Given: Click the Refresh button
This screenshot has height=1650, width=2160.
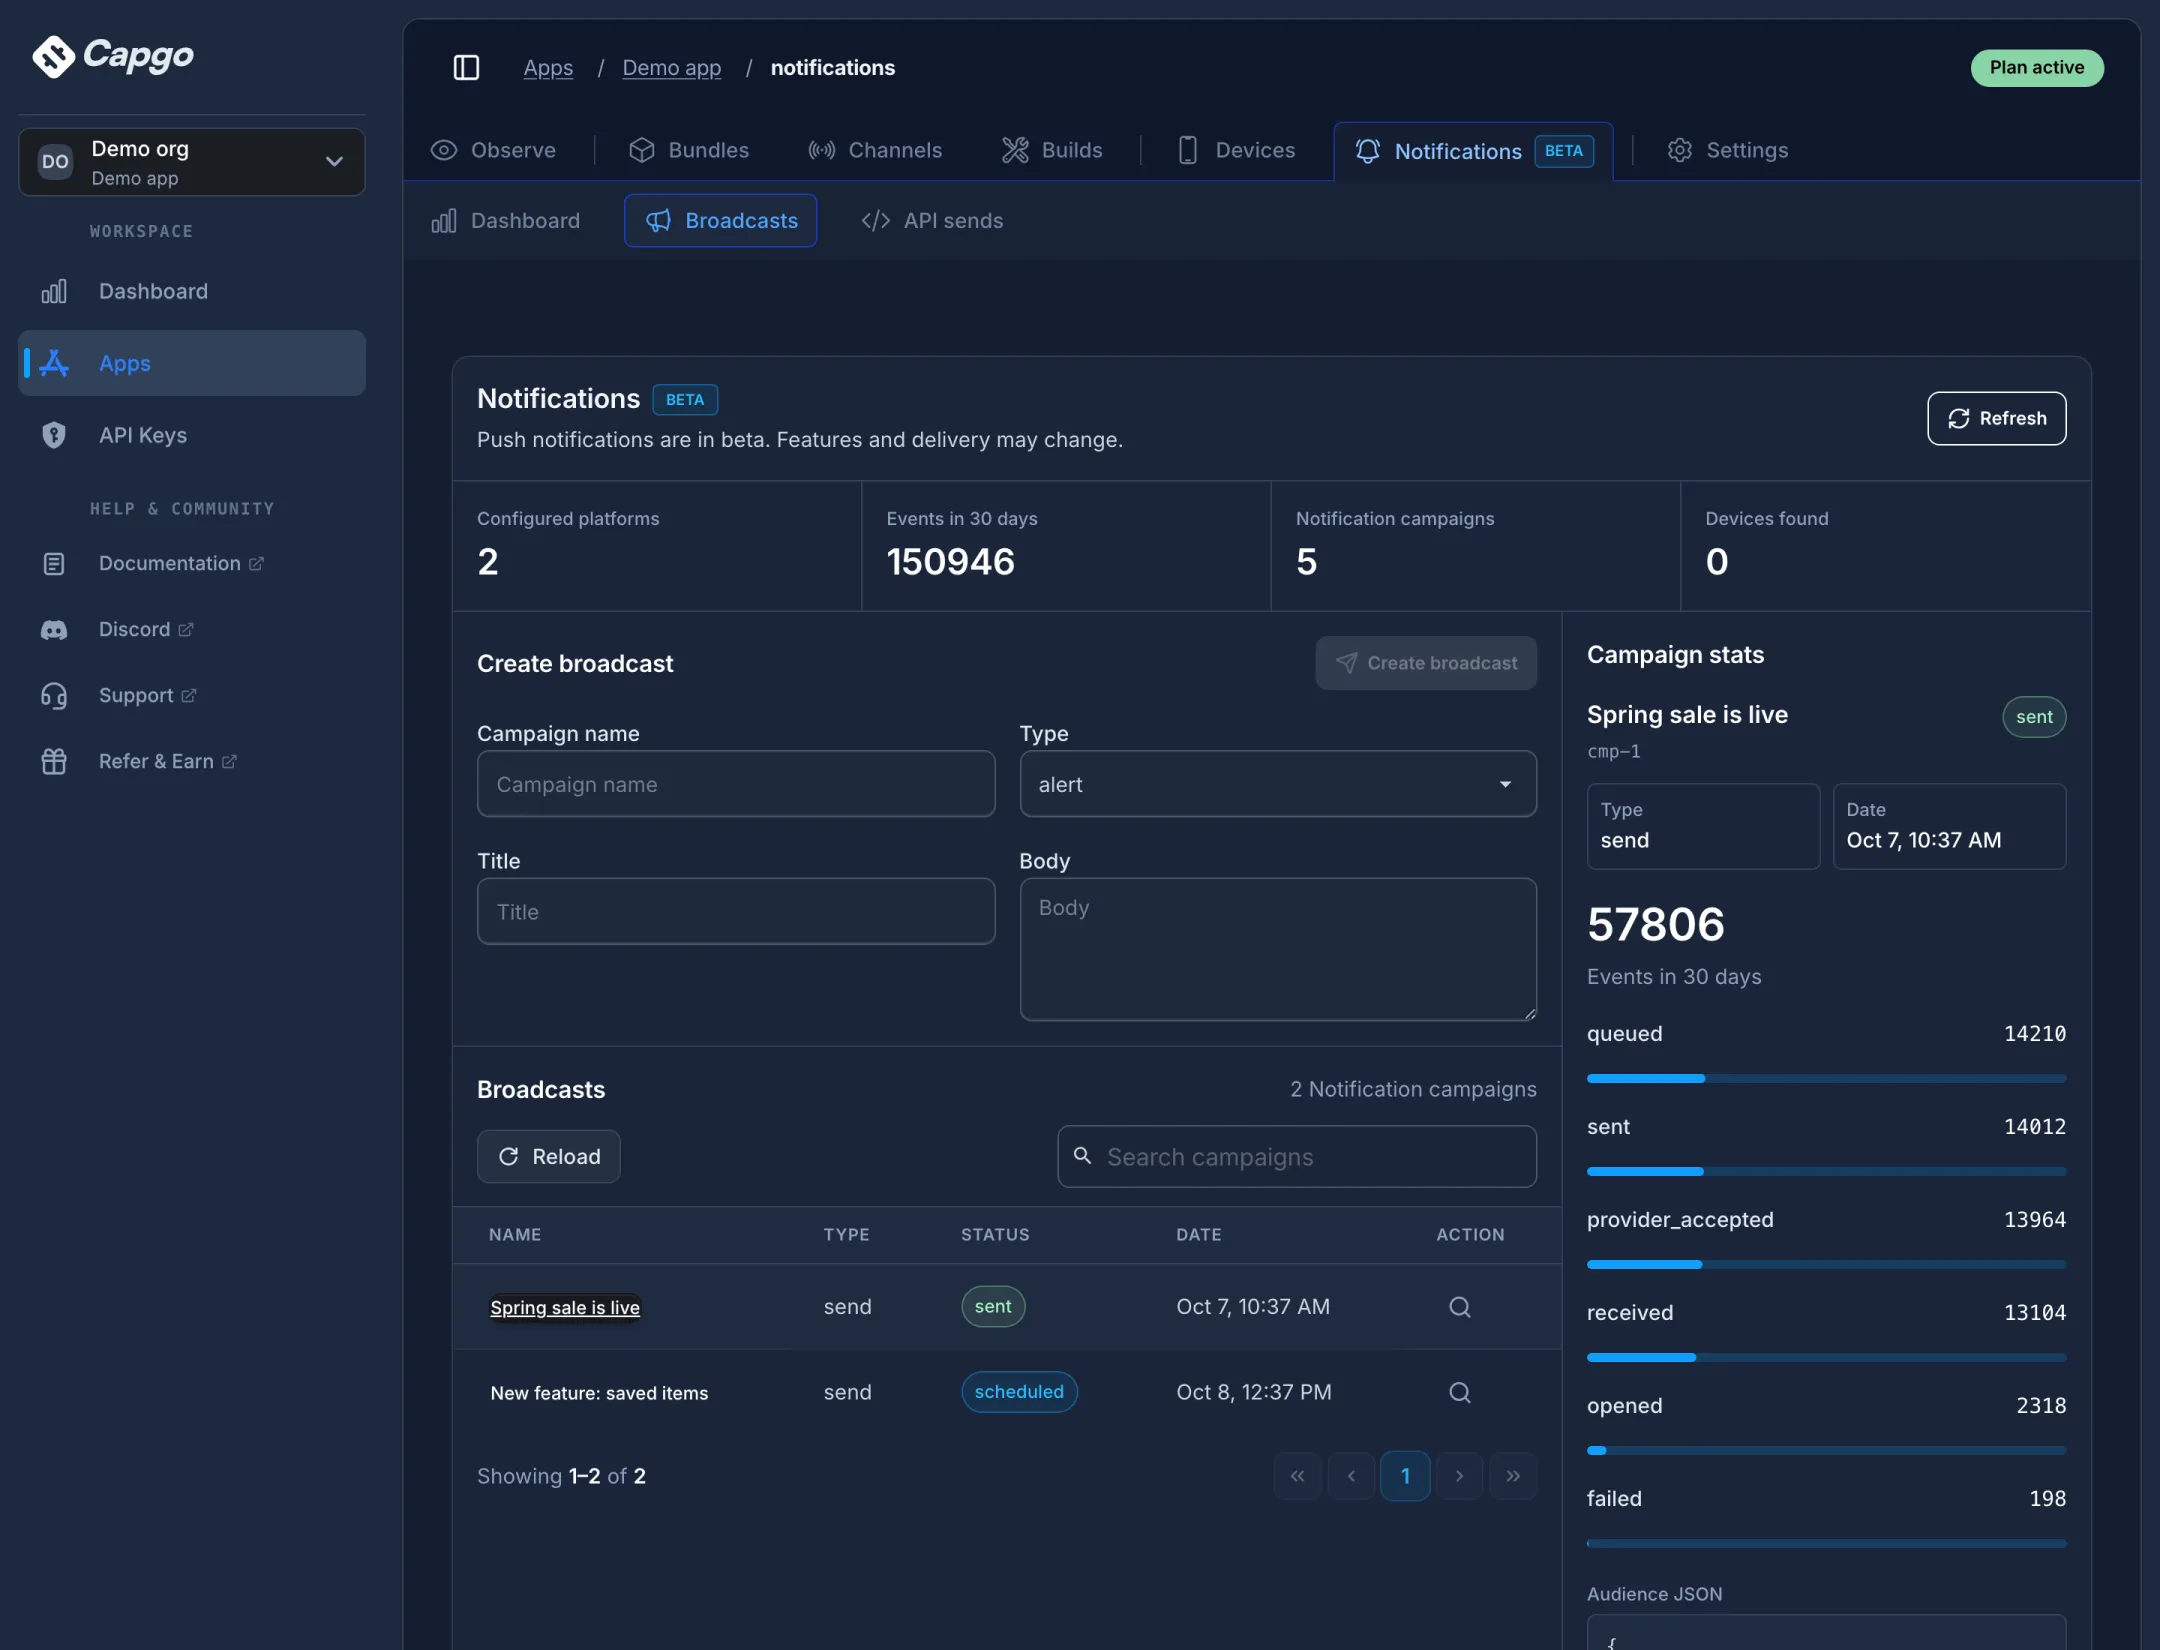Looking at the screenshot, I should (x=1996, y=418).
